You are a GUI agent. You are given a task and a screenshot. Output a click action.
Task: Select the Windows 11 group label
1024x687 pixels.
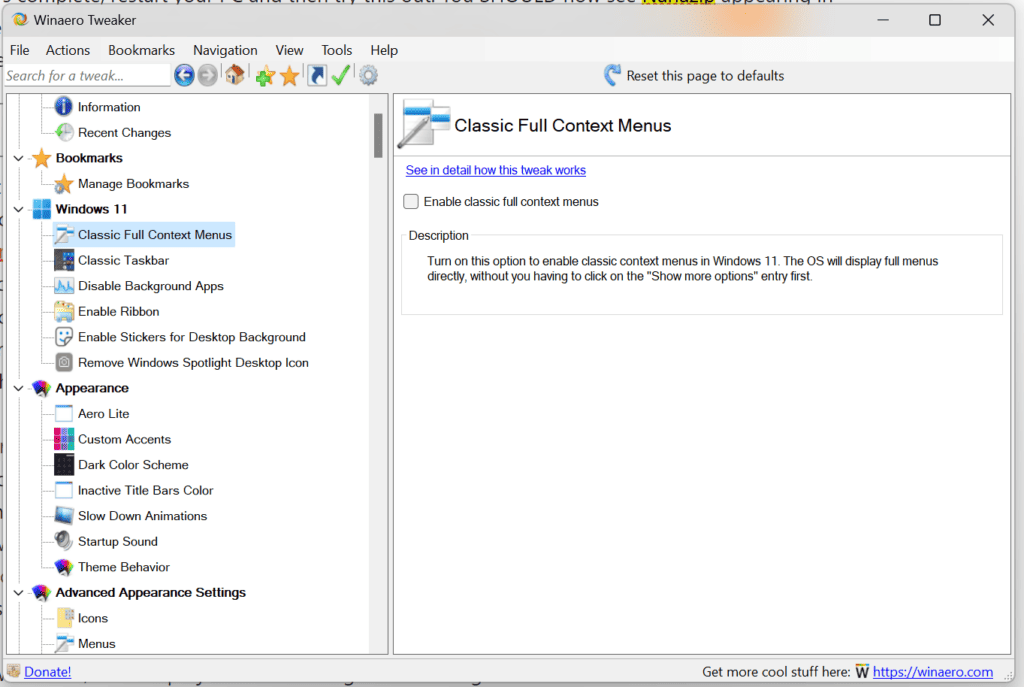click(x=91, y=209)
